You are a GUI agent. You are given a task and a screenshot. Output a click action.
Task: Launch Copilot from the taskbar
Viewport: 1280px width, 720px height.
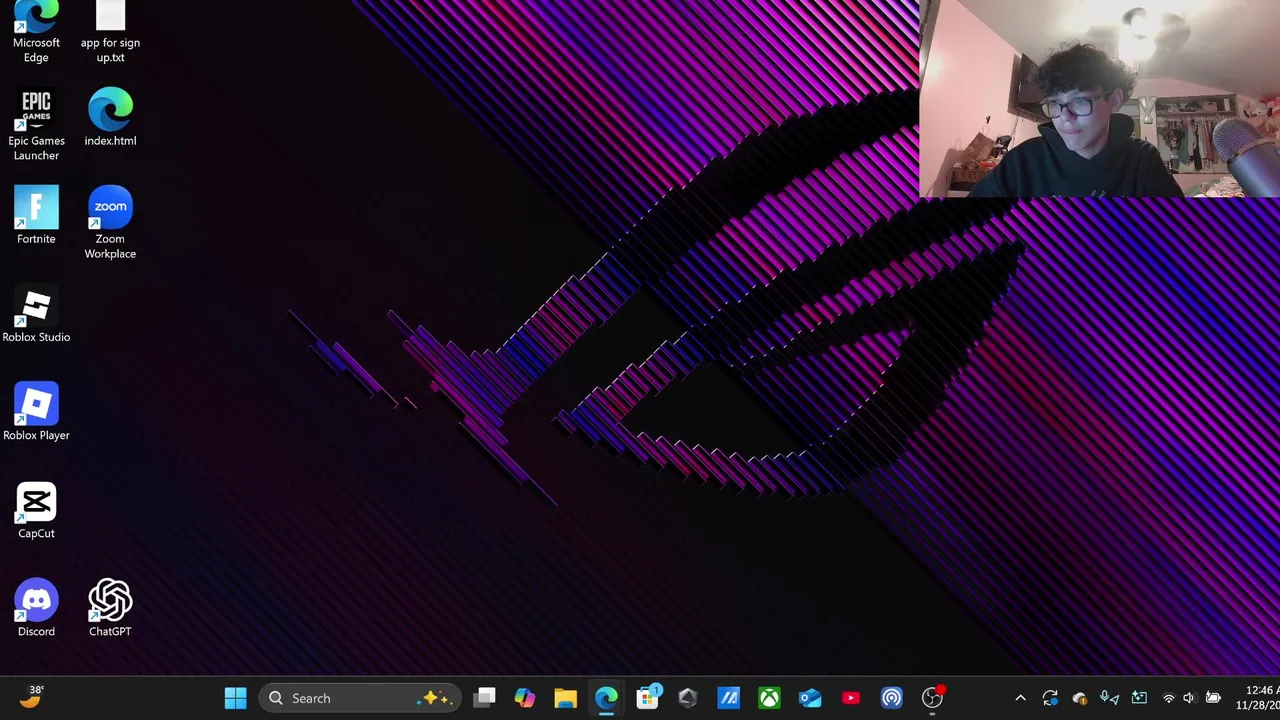tap(525, 698)
